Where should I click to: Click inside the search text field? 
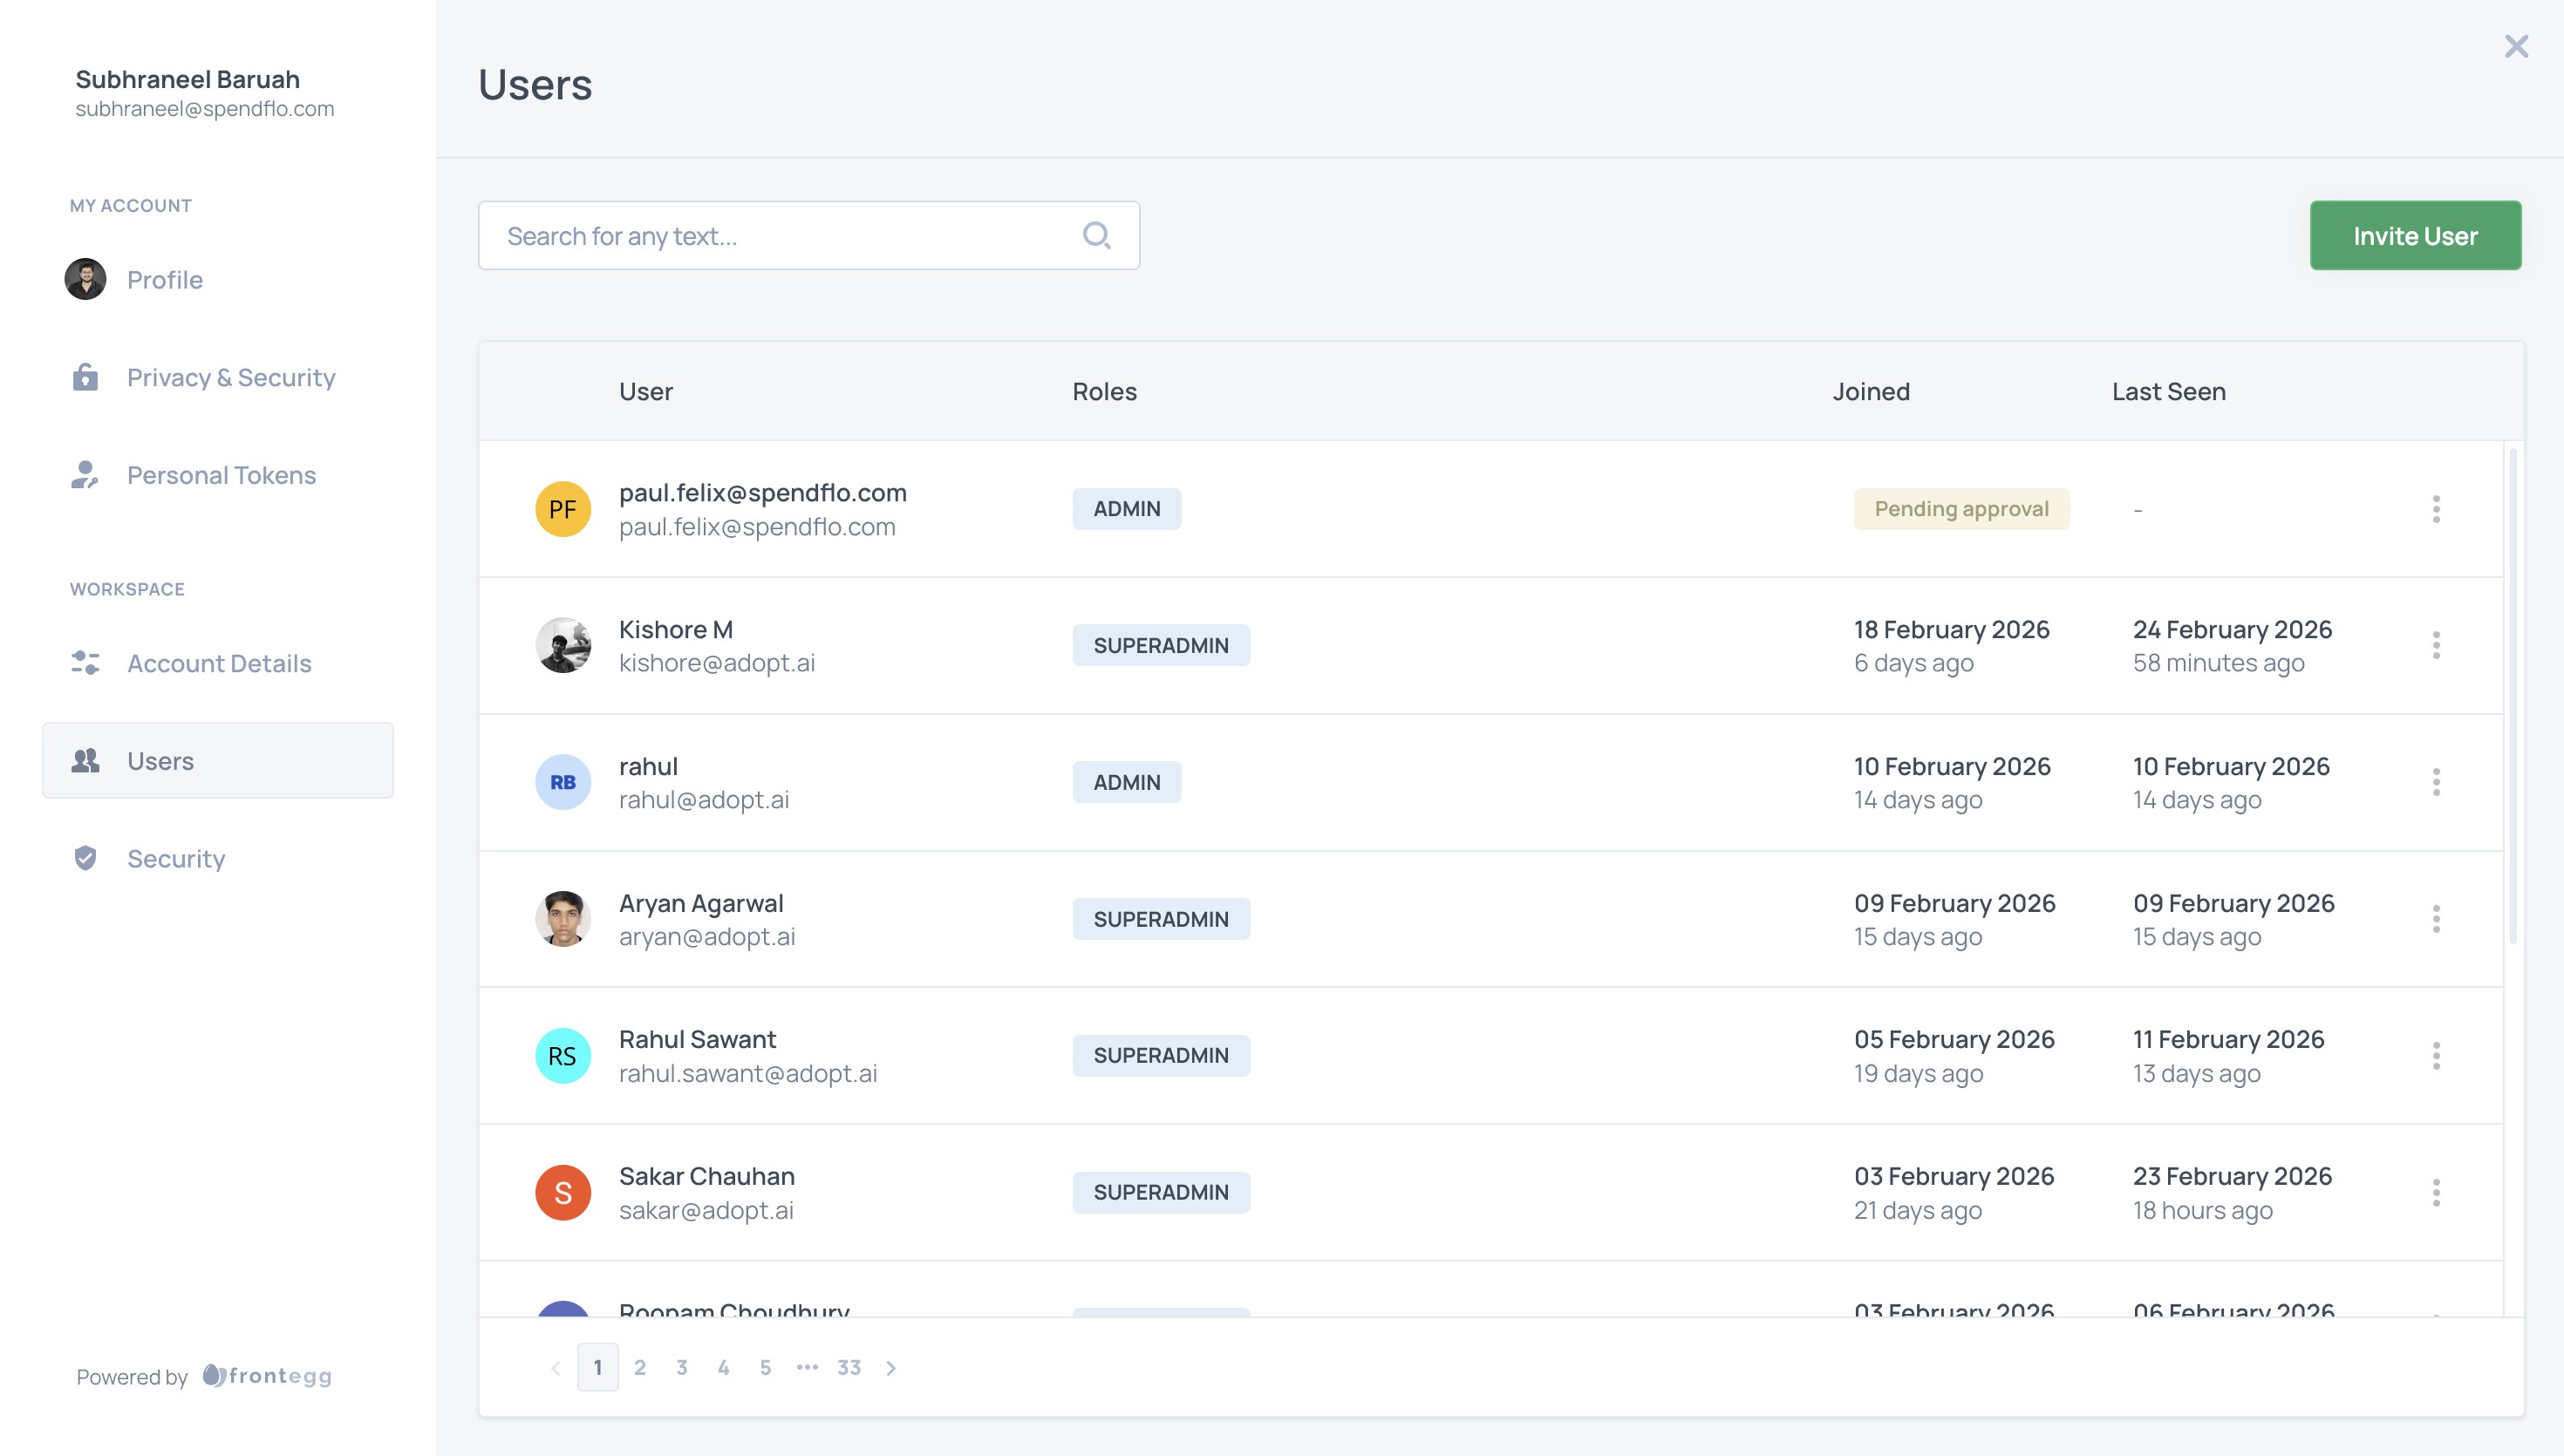pos(750,235)
